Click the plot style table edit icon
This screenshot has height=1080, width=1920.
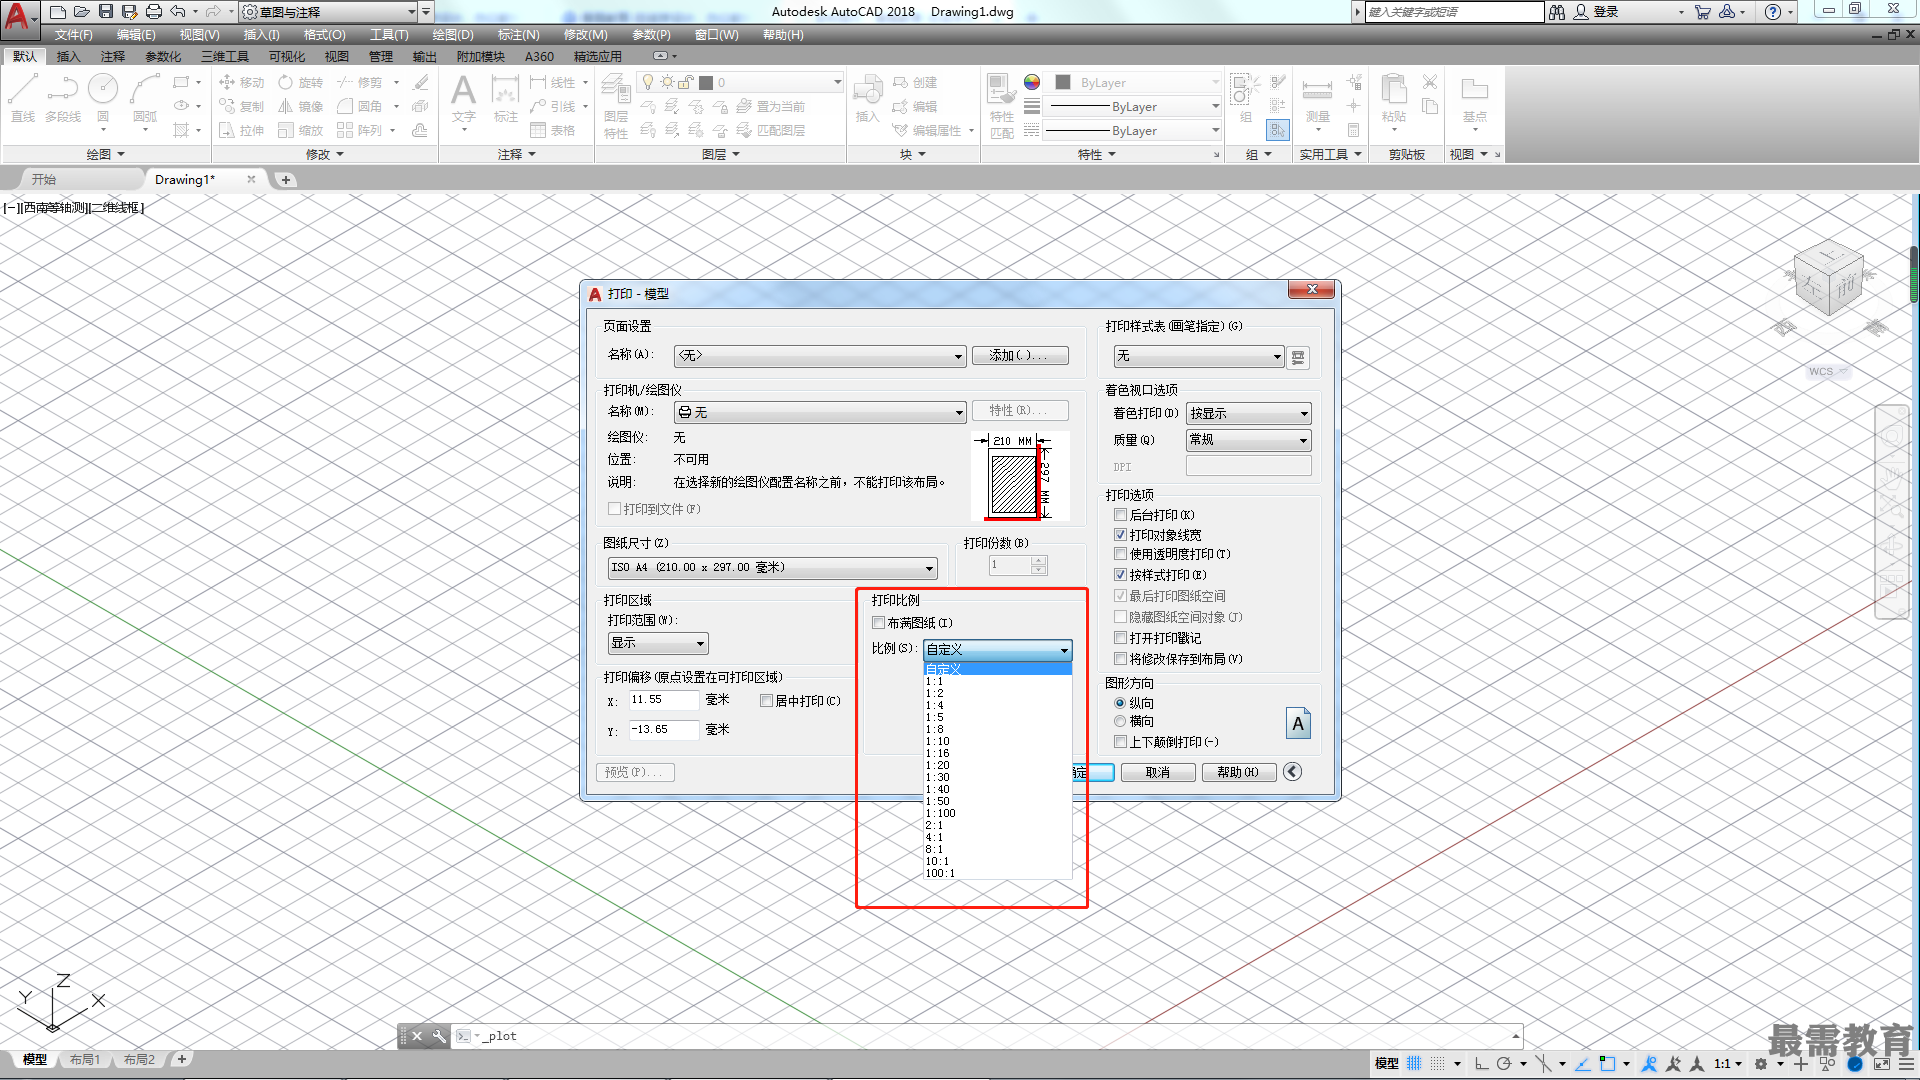[1298, 357]
